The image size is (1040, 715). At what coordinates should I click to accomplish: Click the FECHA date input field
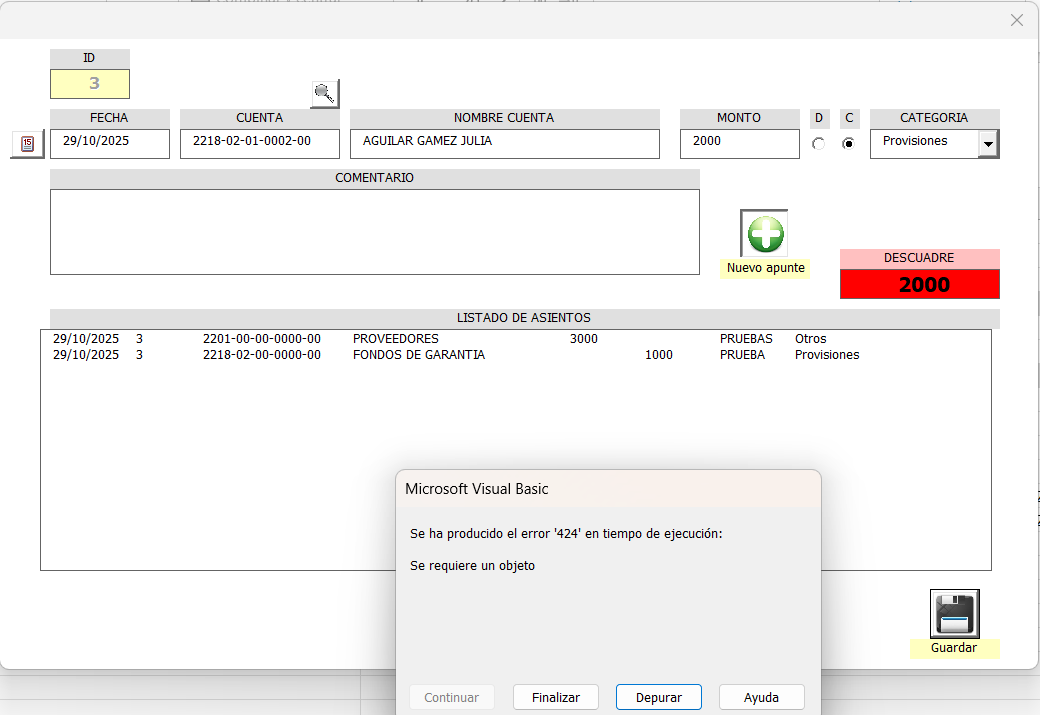pos(110,143)
